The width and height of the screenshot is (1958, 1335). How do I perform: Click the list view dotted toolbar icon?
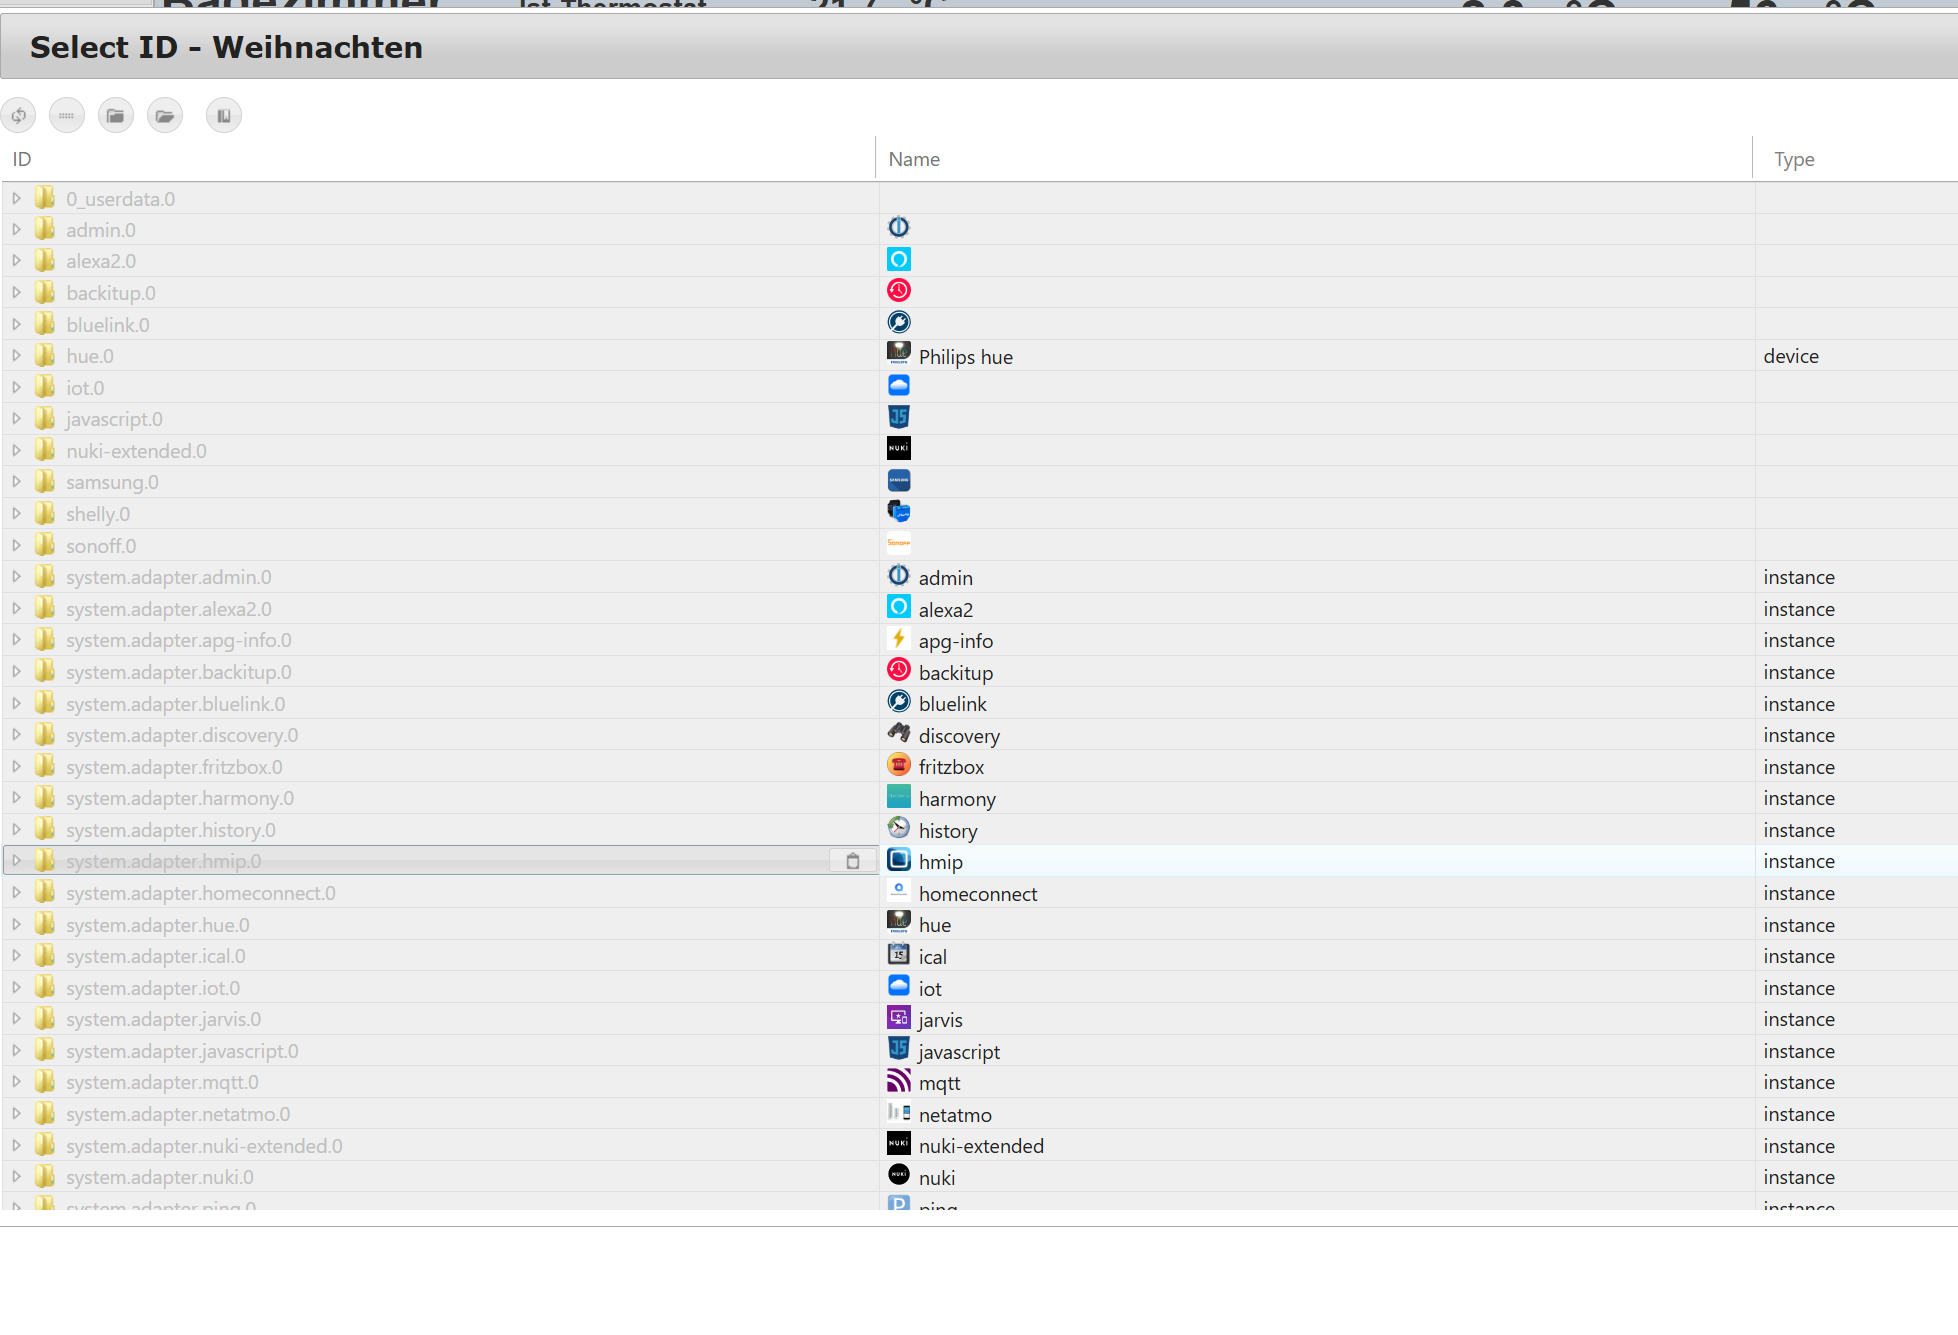(x=67, y=116)
